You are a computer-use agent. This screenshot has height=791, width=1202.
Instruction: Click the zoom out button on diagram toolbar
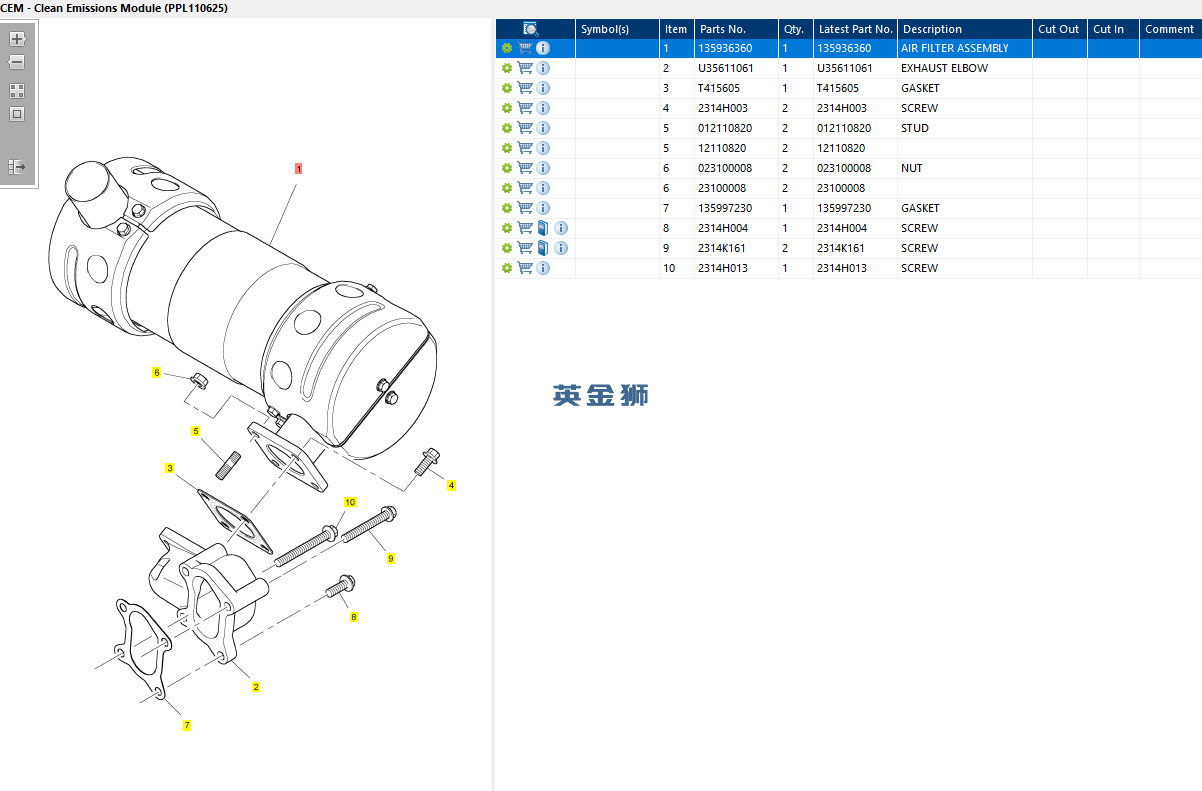[17, 62]
